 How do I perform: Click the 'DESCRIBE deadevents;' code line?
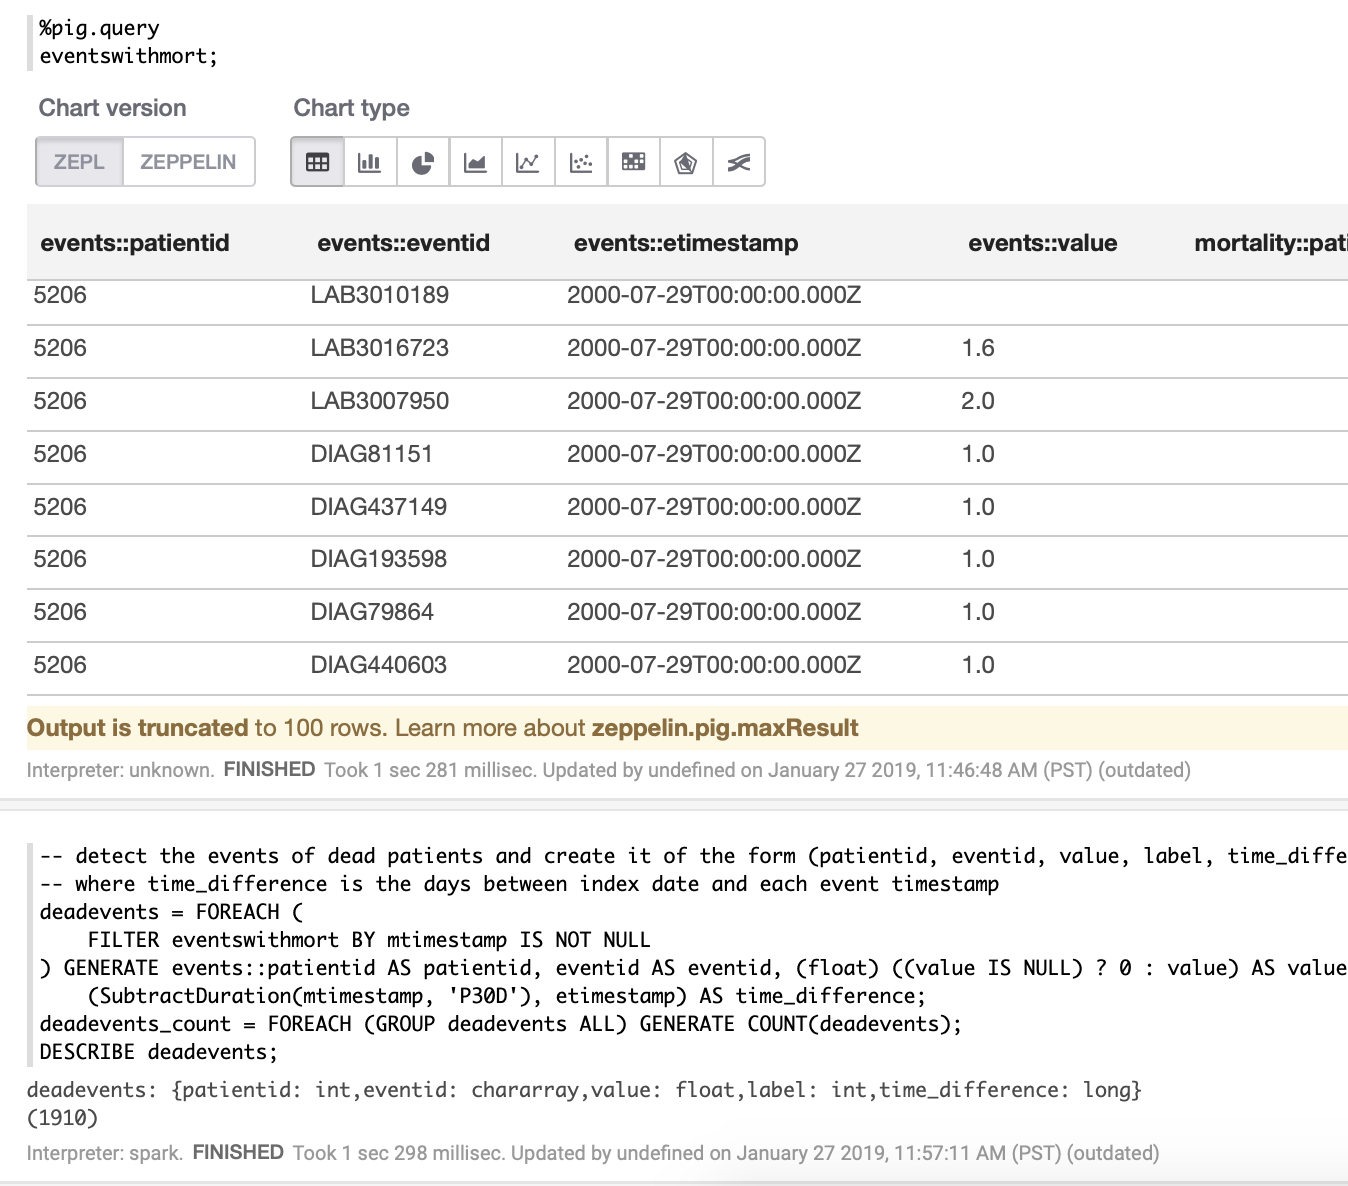159,1052
